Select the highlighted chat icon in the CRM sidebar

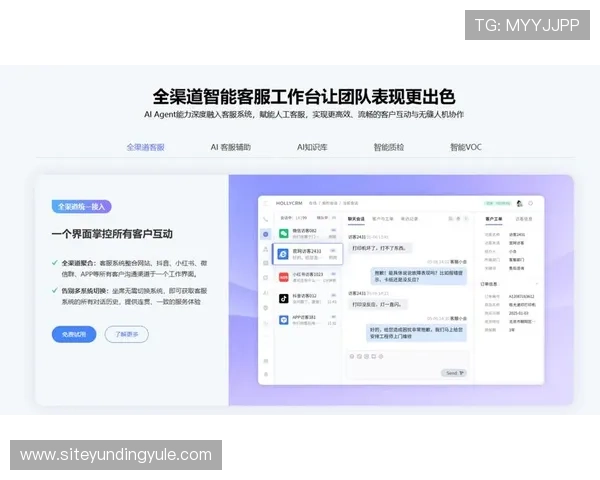pyautogui.click(x=266, y=234)
